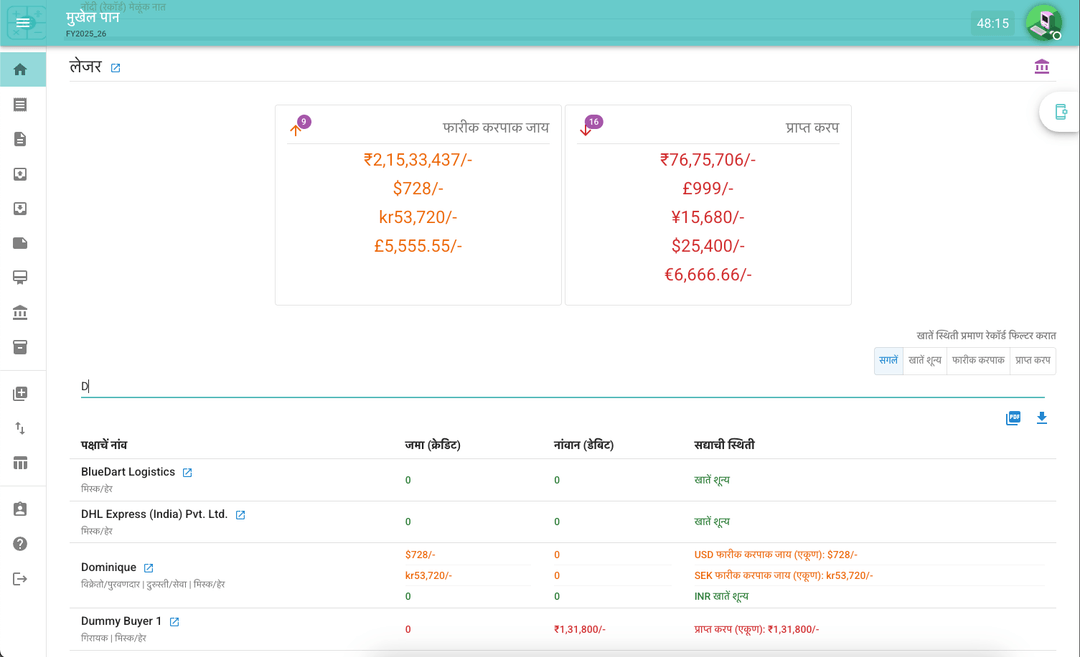Expand the slide-out panel on right edge

click(x=1062, y=112)
